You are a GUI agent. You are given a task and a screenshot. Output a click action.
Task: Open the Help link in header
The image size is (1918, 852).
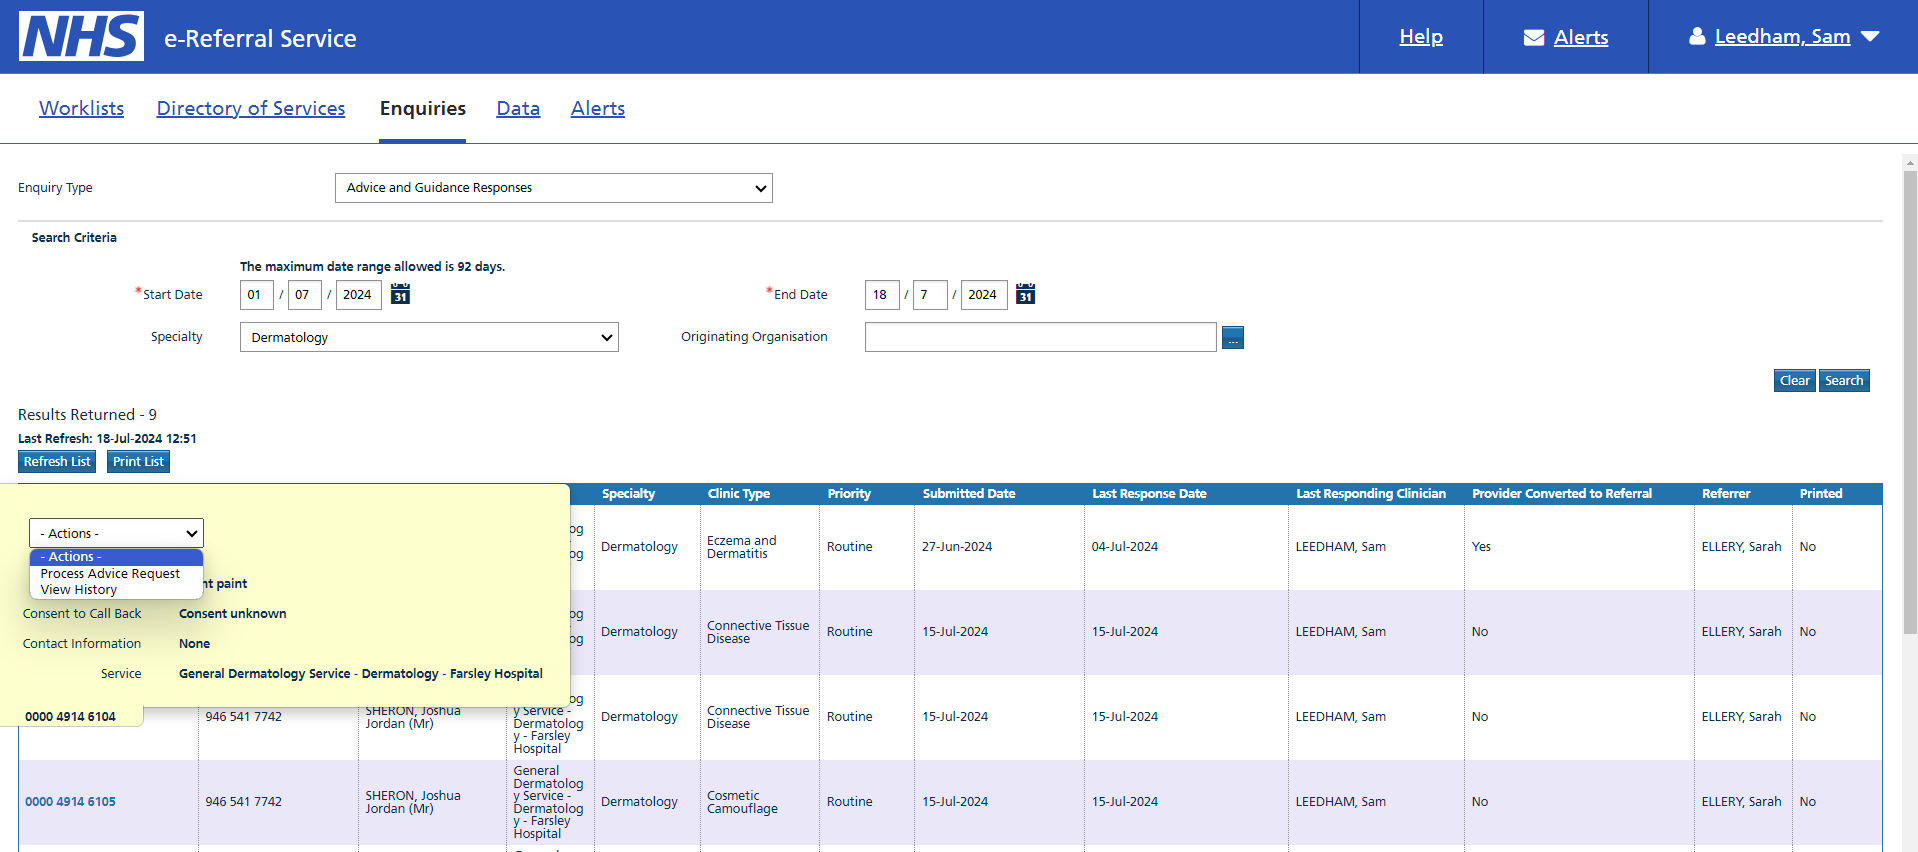[x=1421, y=37]
